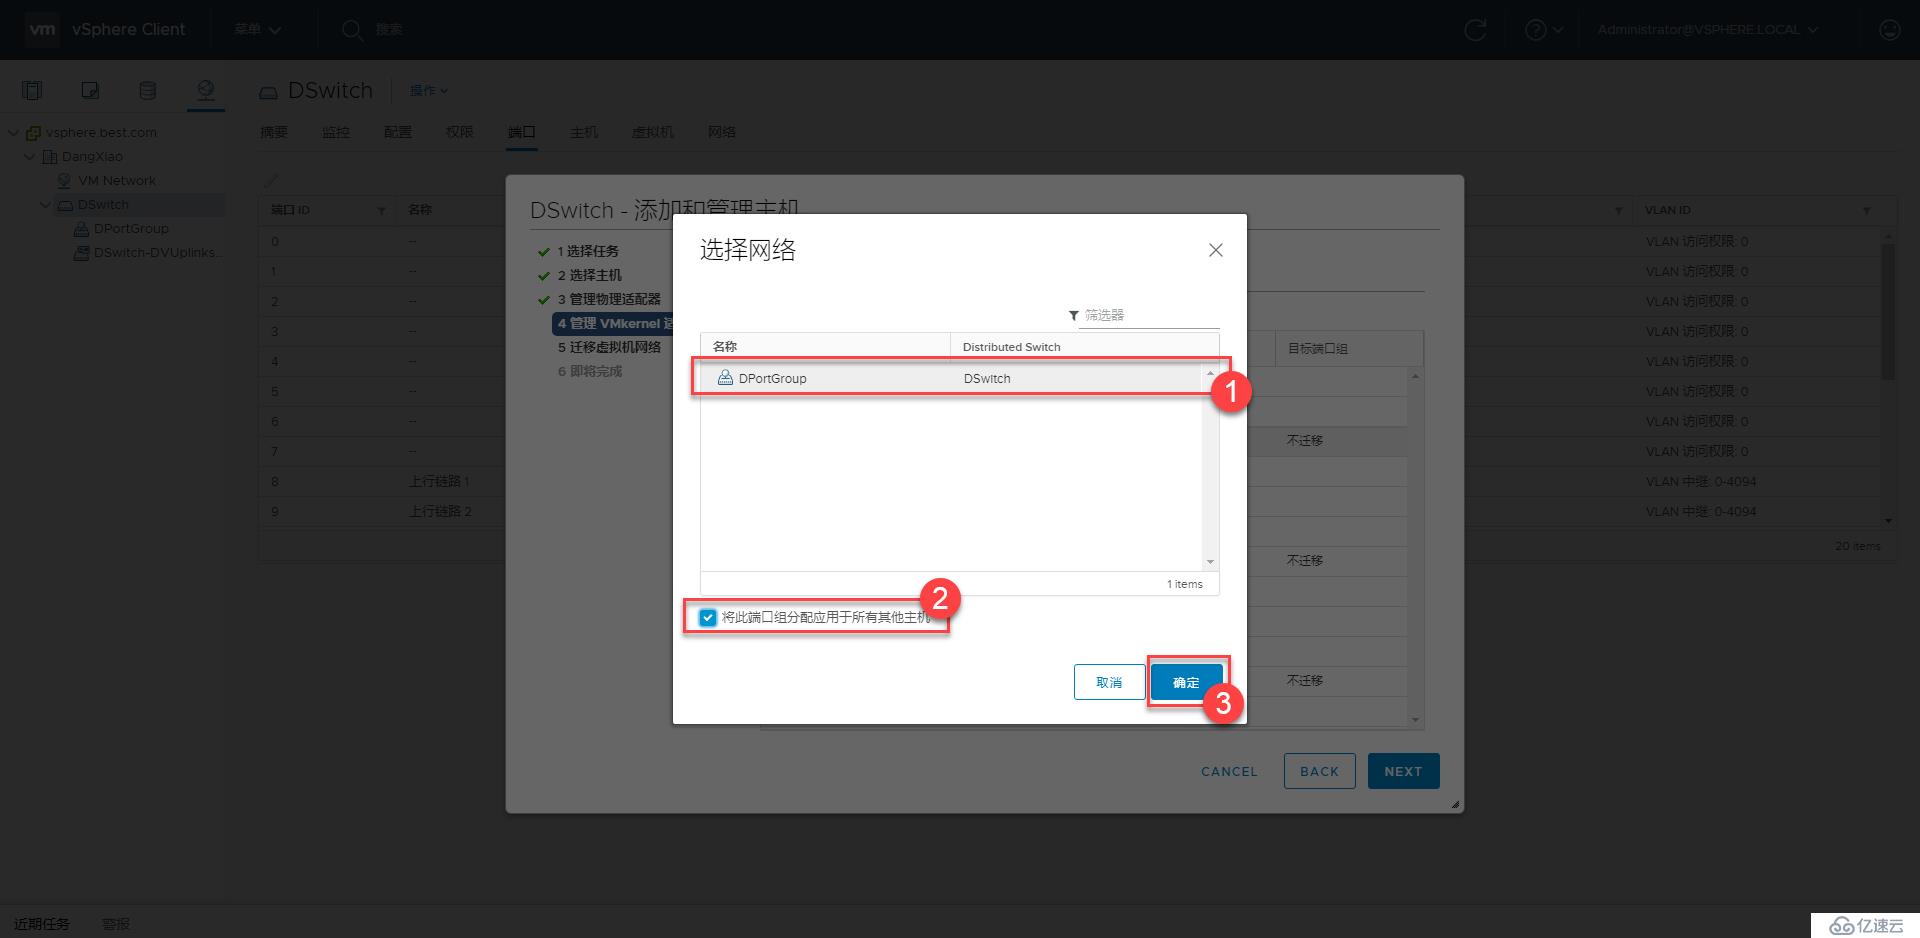Click the filter funnel icon beside 筛选器
The height and width of the screenshot is (938, 1920).
tap(1073, 315)
